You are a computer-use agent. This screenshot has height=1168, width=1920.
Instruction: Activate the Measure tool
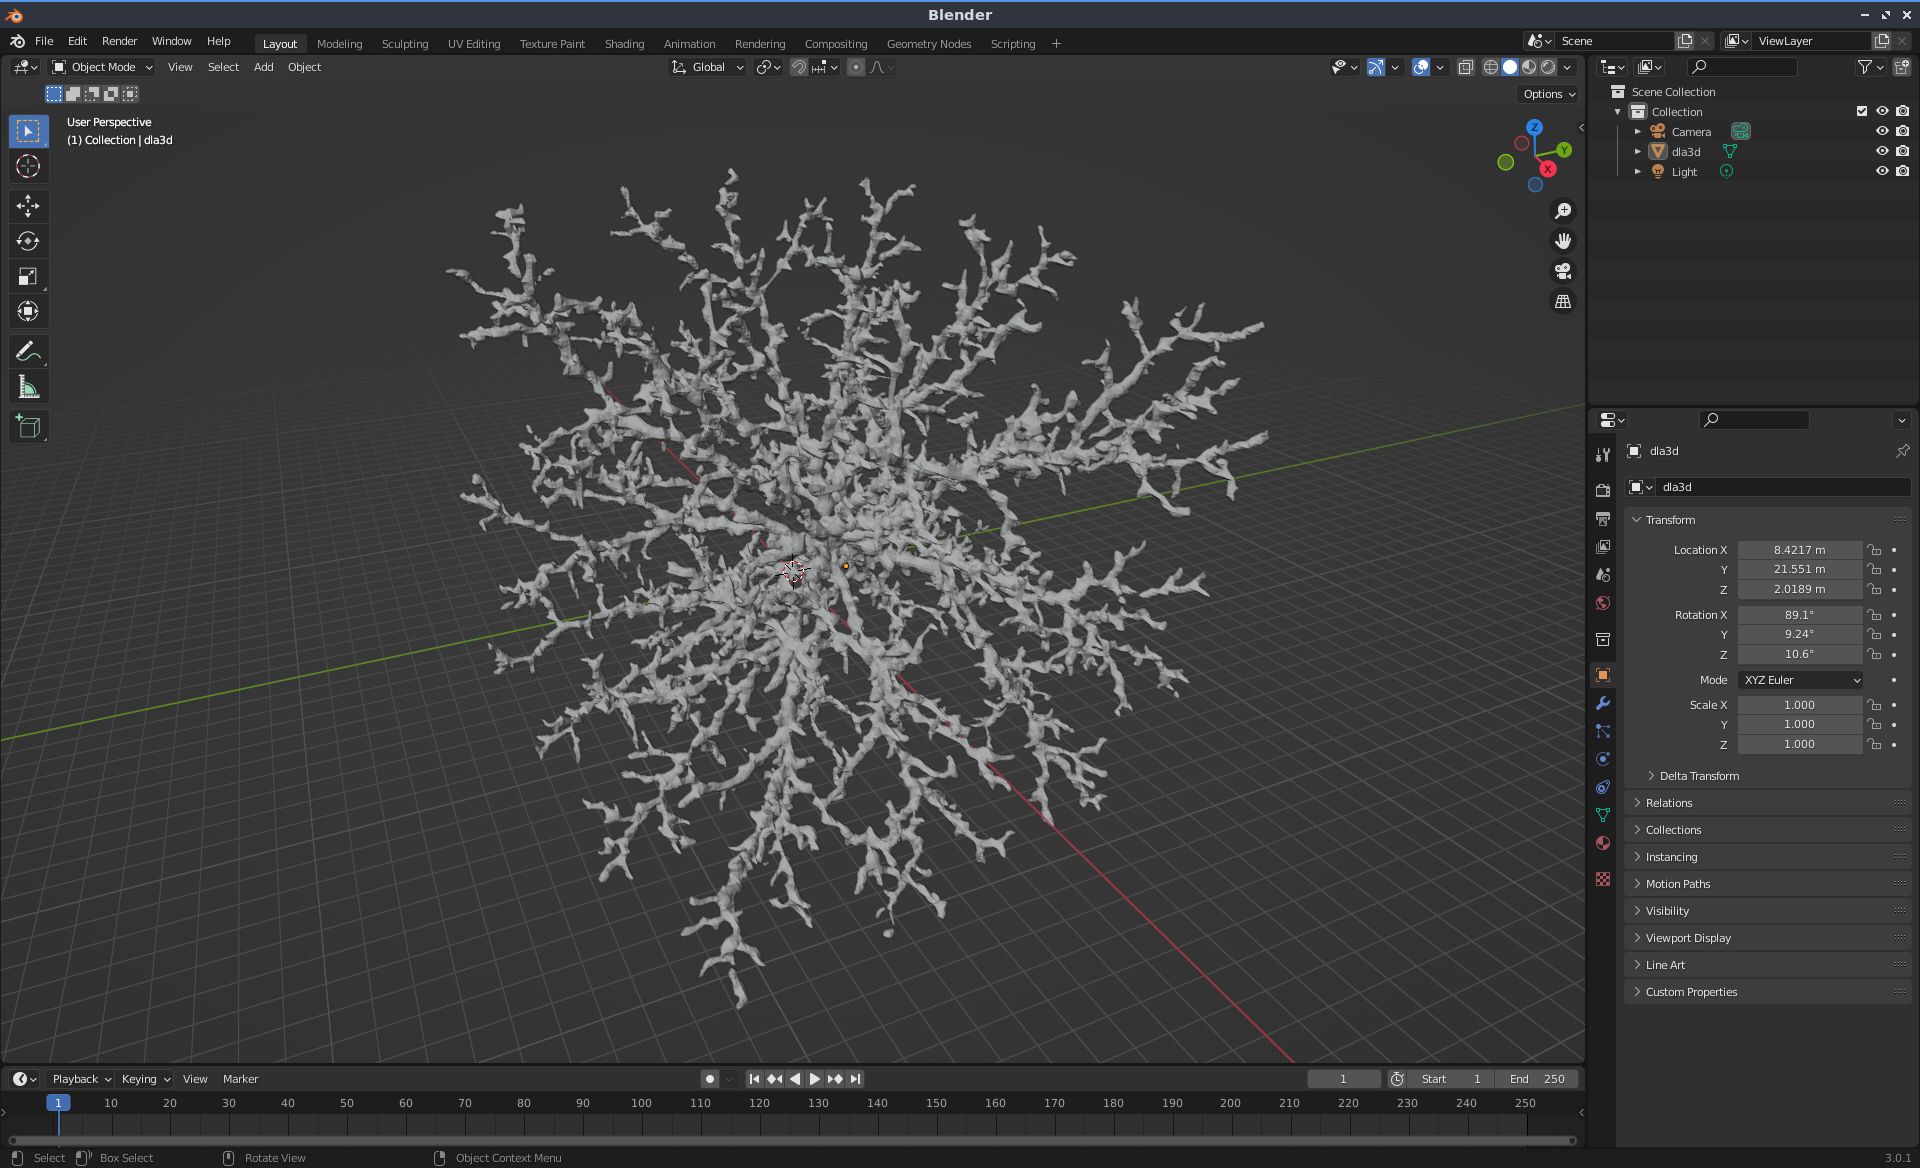point(28,388)
